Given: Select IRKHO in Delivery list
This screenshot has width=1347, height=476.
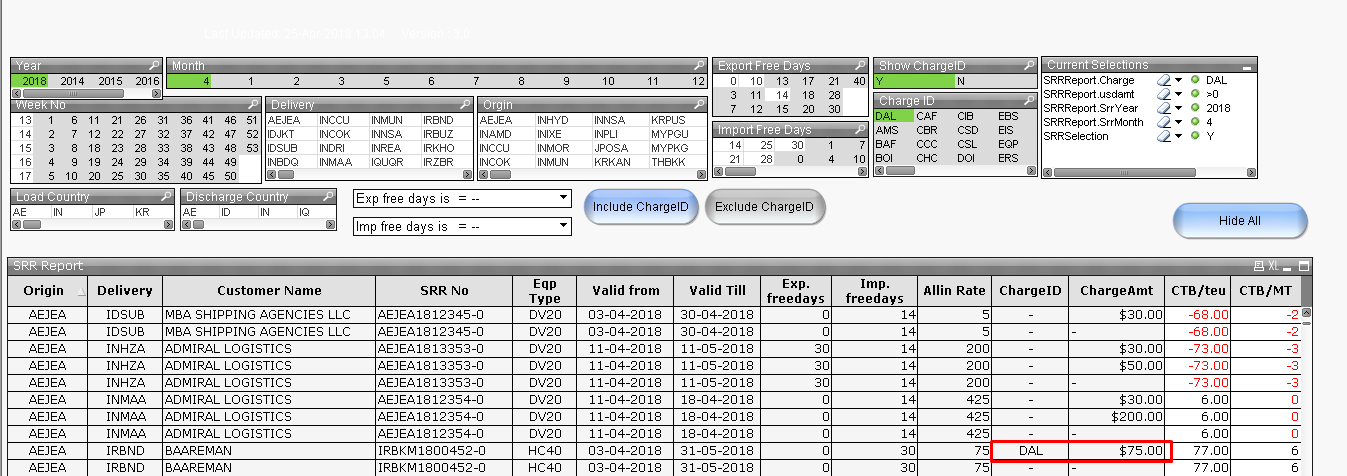Looking at the screenshot, I should 438,148.
